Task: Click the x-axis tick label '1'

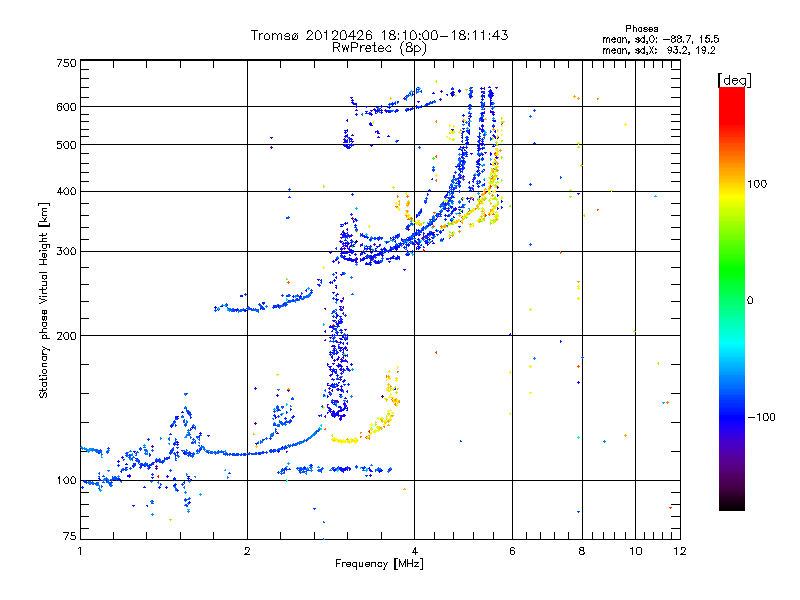Action: pos(80,551)
